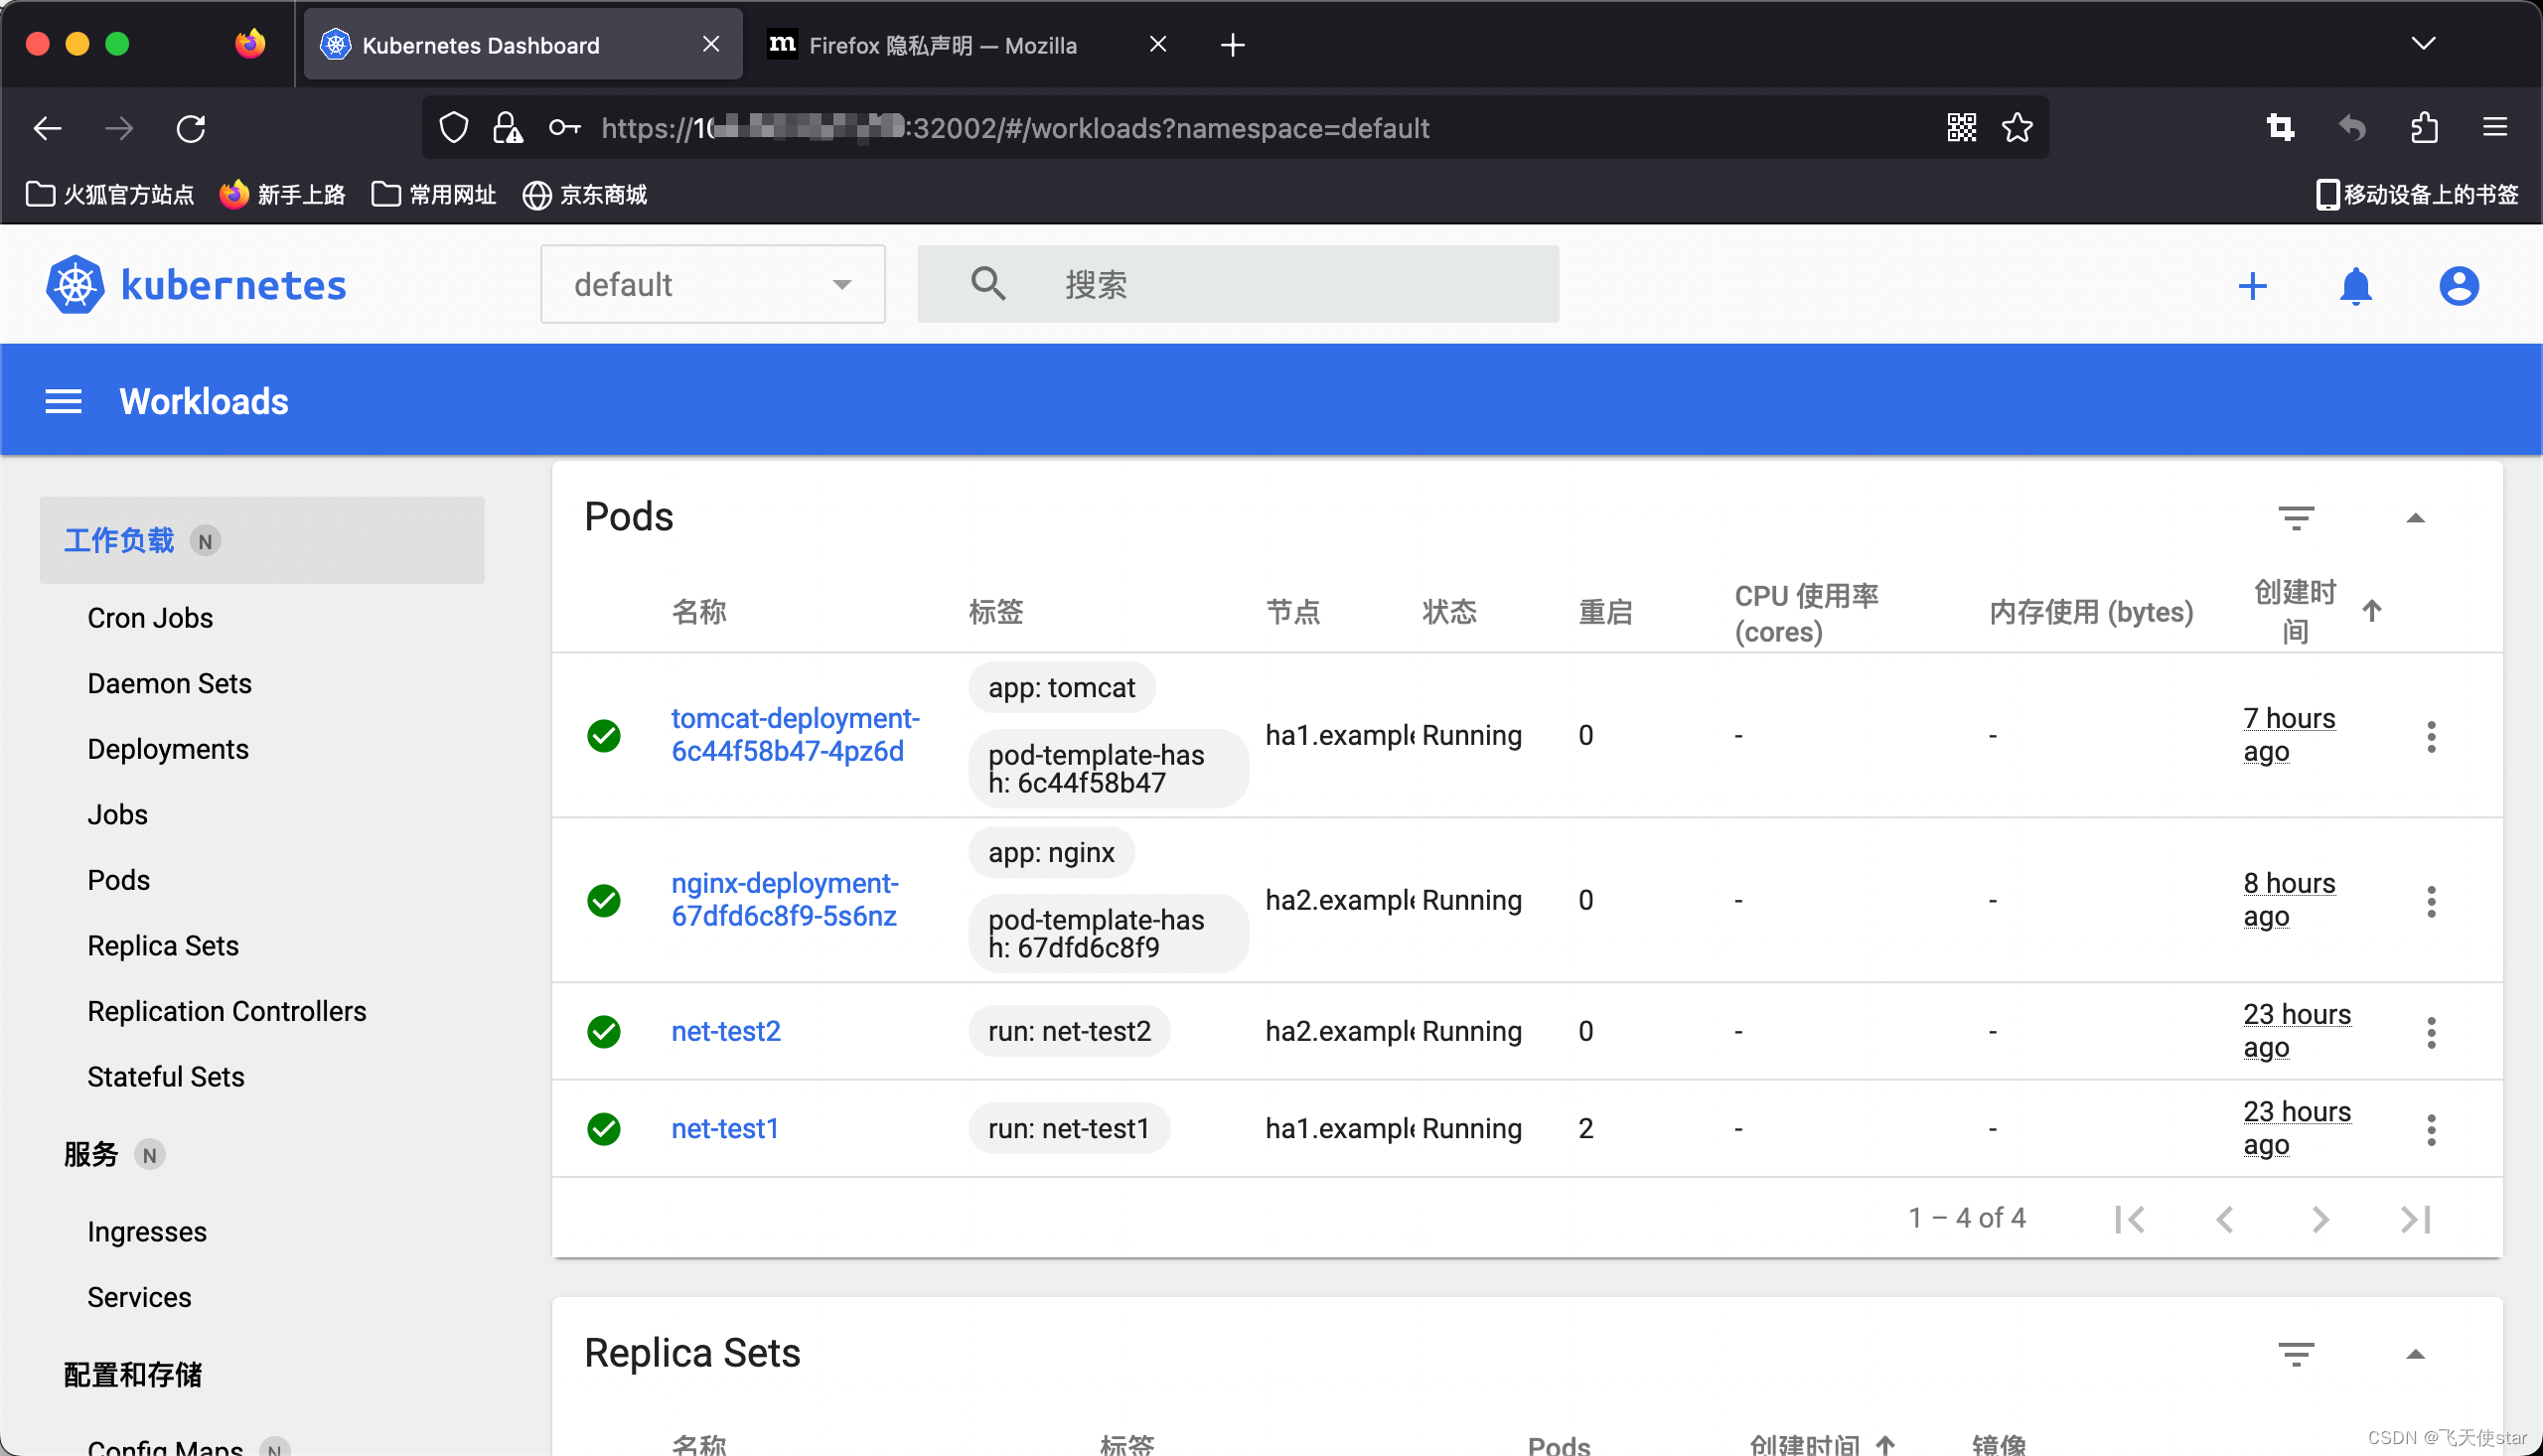The width and height of the screenshot is (2543, 1456).
Task: Open the 新手上路 bookmark
Action: pos(282,194)
